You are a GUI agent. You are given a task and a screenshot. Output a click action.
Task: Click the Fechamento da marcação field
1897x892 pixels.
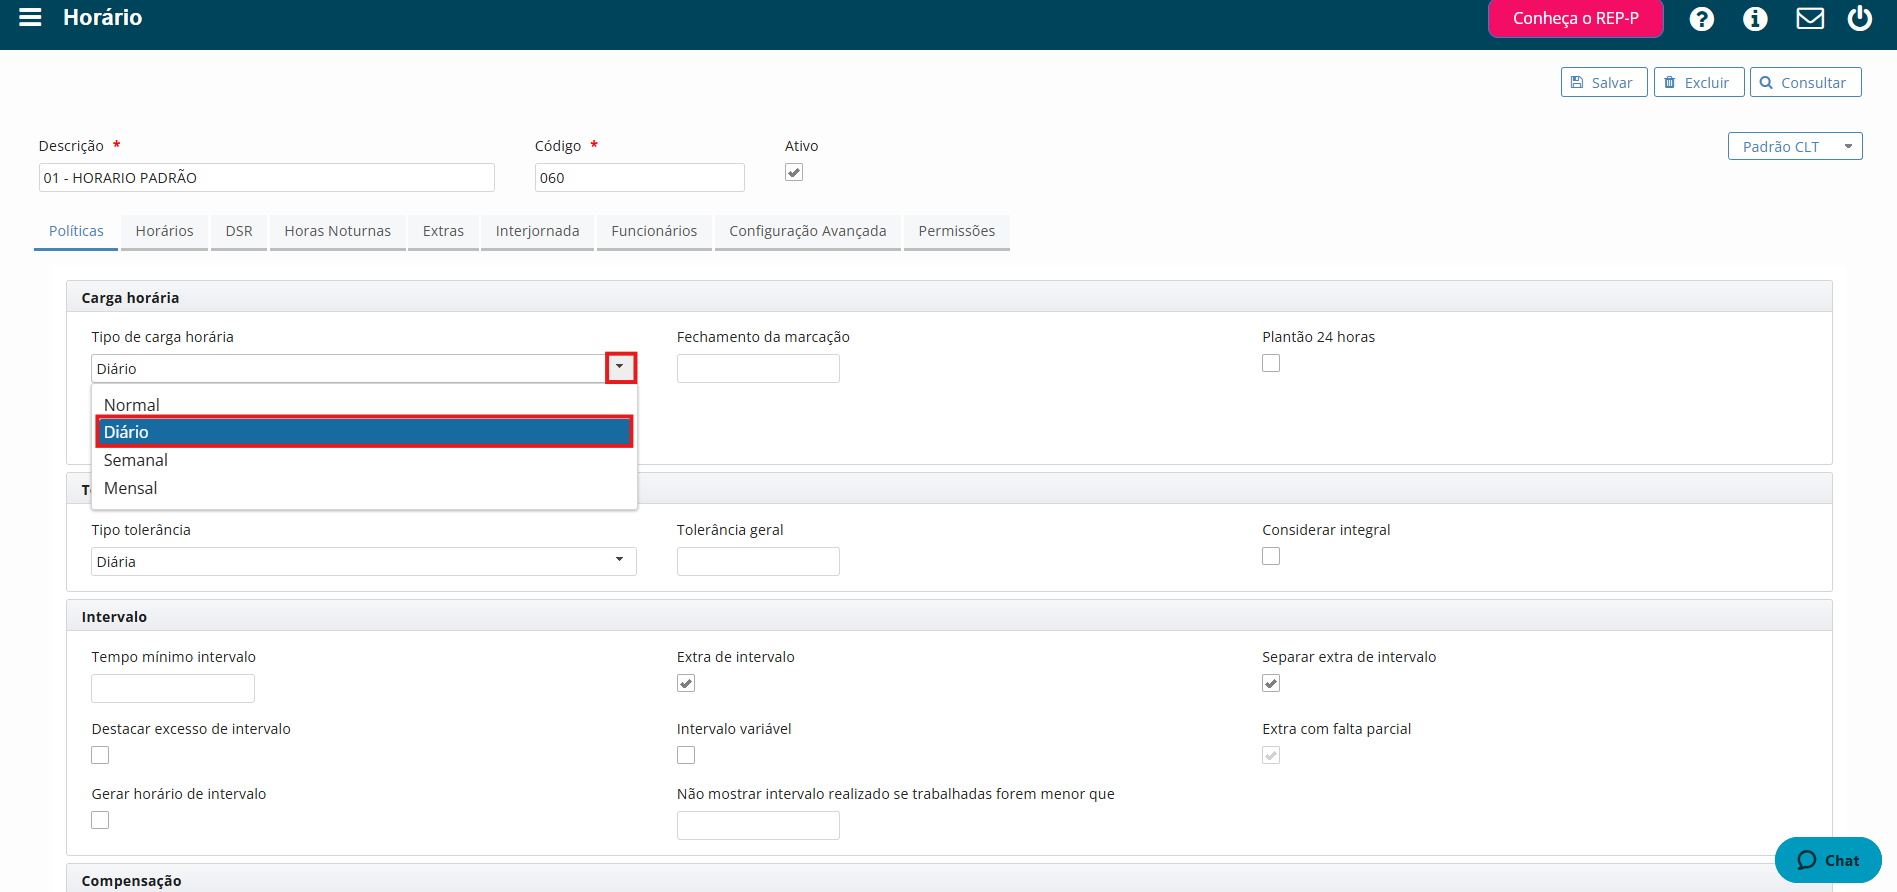(x=758, y=368)
